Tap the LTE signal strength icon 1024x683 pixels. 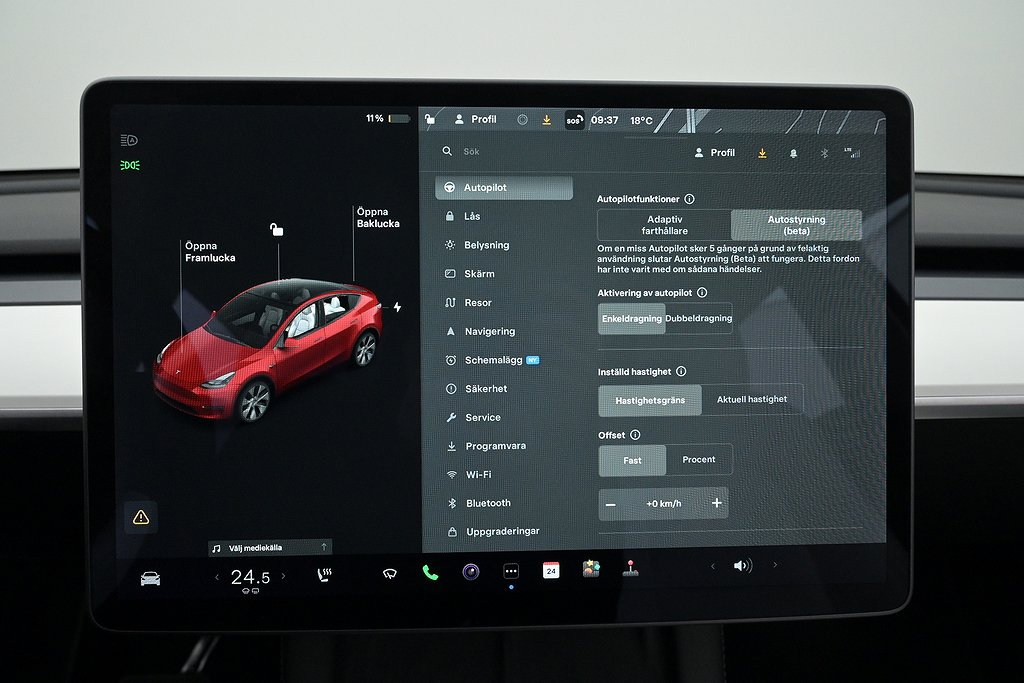click(852, 153)
